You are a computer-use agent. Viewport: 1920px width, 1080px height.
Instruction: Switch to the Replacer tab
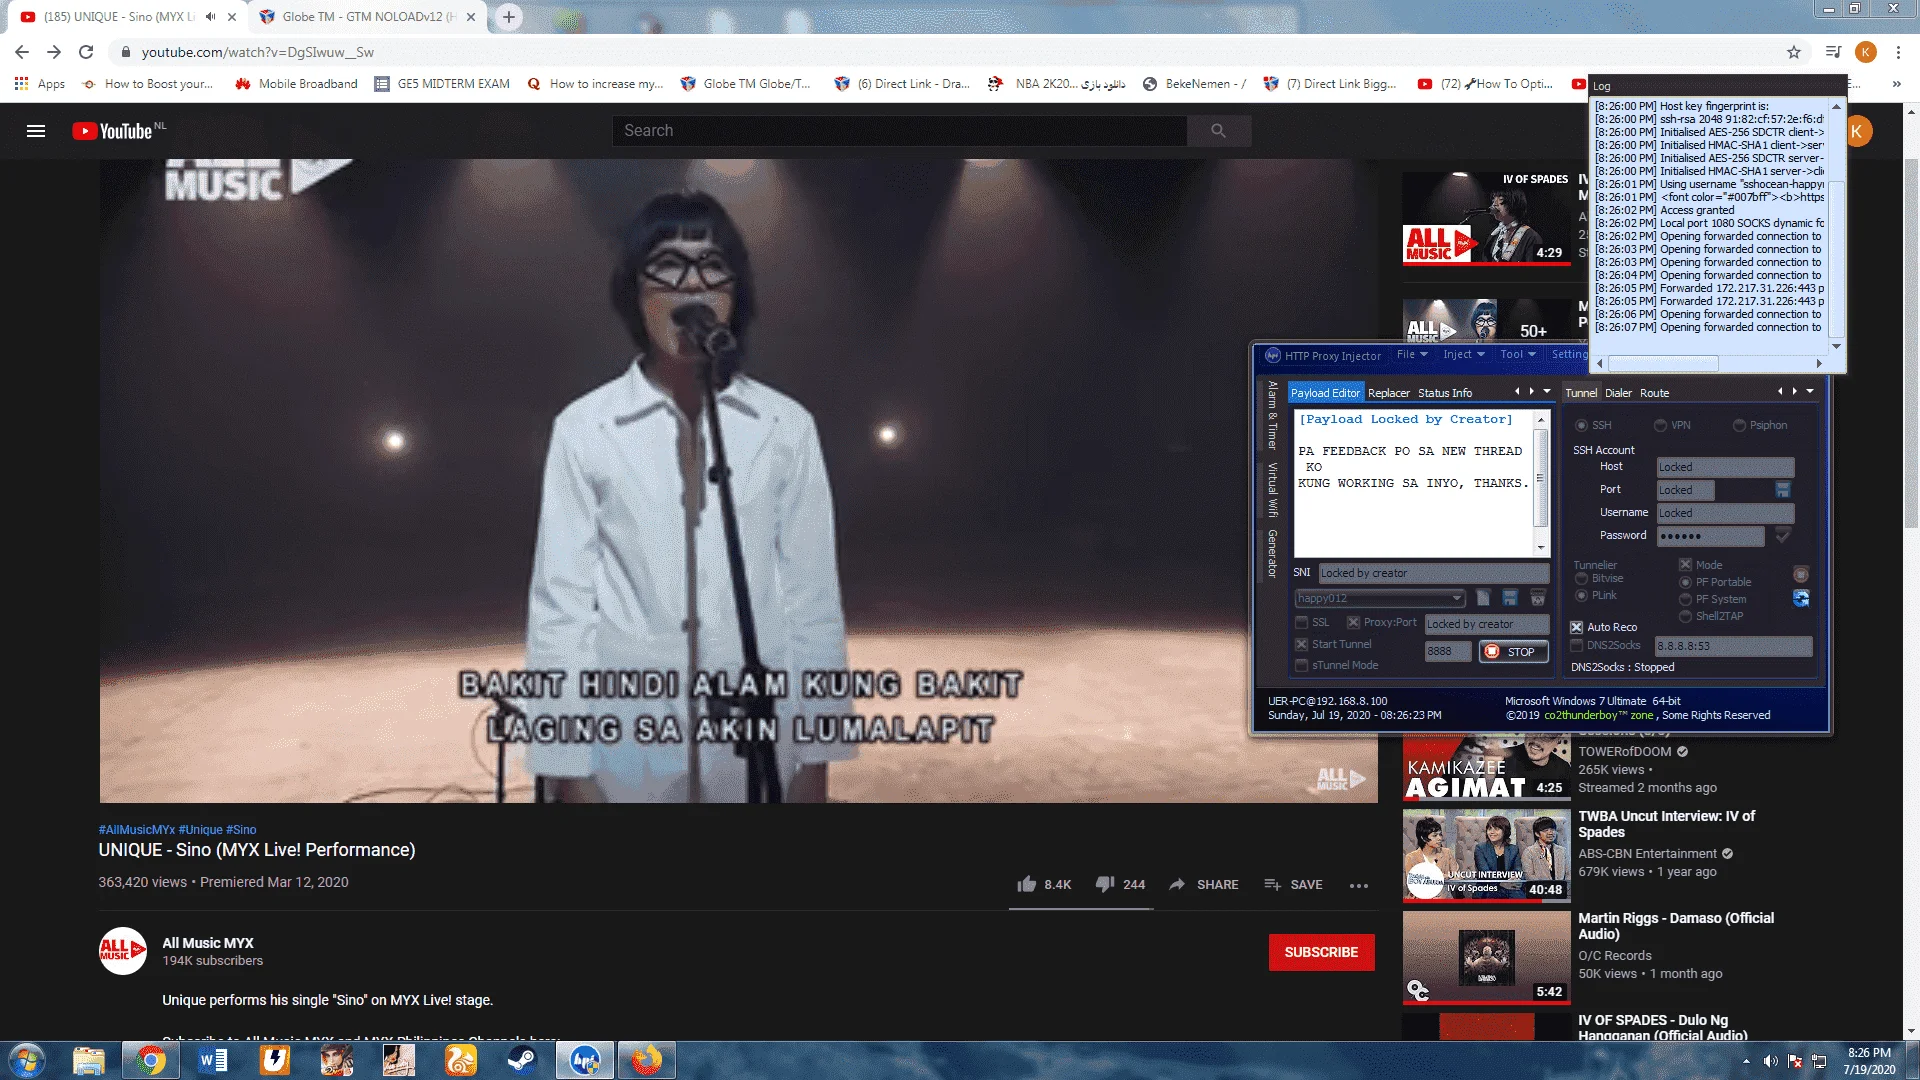coord(1388,393)
